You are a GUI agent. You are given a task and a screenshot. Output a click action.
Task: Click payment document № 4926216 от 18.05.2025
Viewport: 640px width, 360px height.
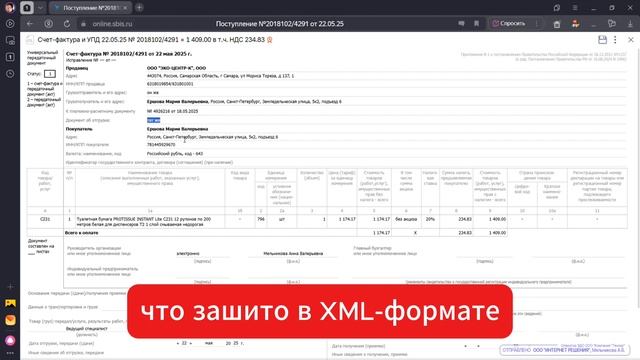pos(172,111)
